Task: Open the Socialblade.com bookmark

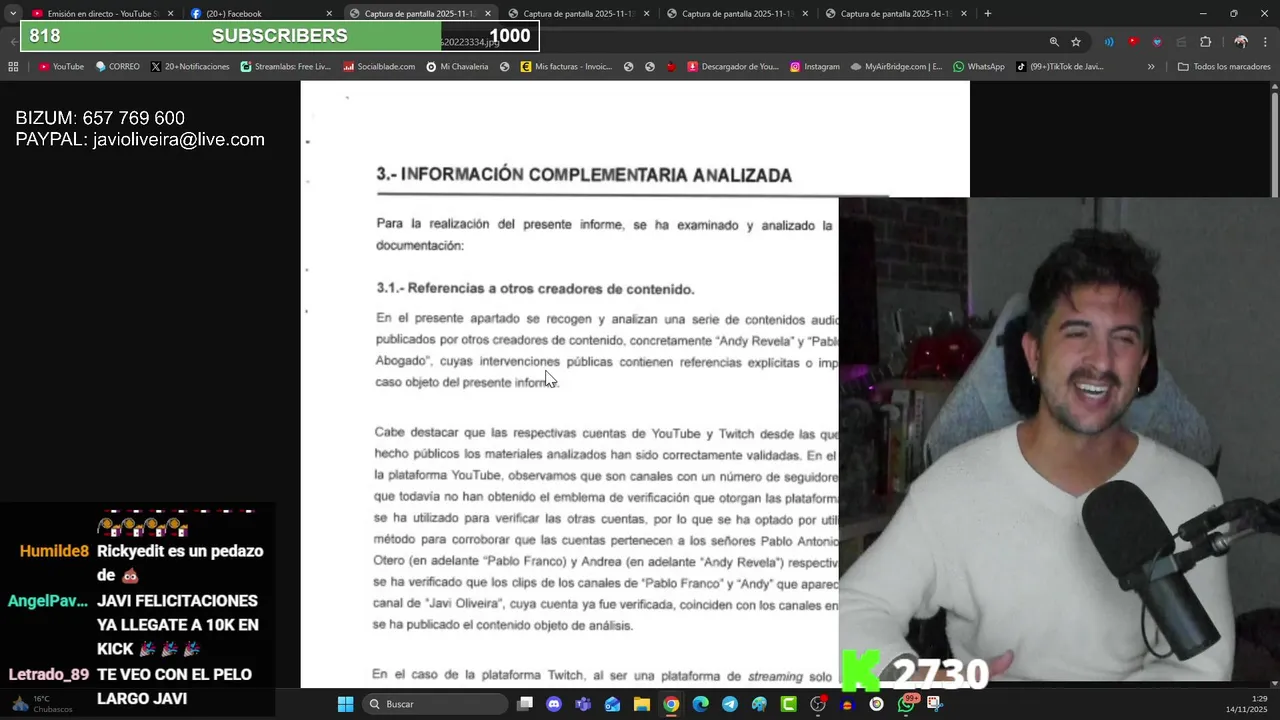Action: pos(379,67)
